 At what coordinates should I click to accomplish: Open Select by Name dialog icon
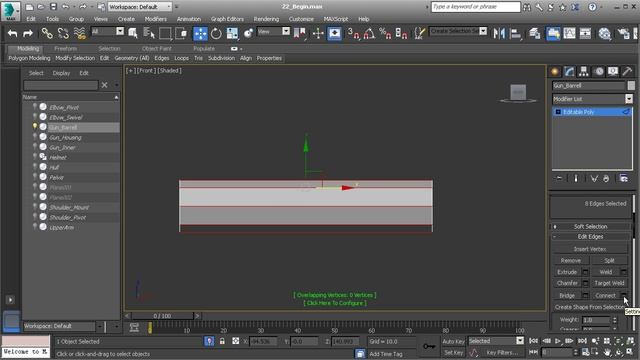pyautogui.click(x=149, y=33)
